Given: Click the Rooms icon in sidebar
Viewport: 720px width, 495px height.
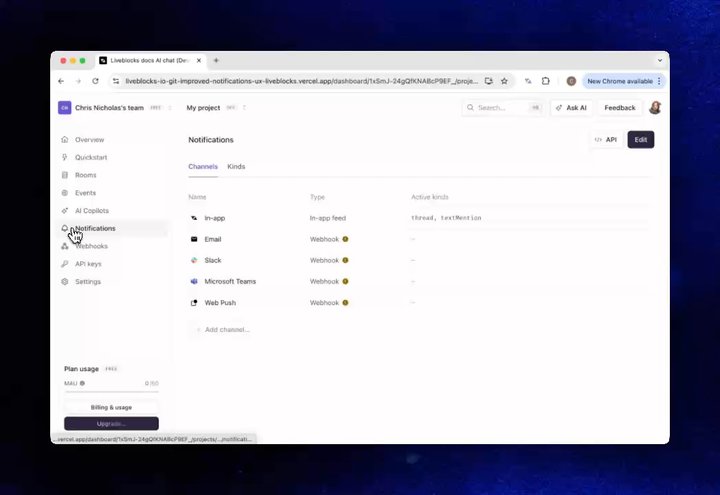Looking at the screenshot, I should point(65,175).
